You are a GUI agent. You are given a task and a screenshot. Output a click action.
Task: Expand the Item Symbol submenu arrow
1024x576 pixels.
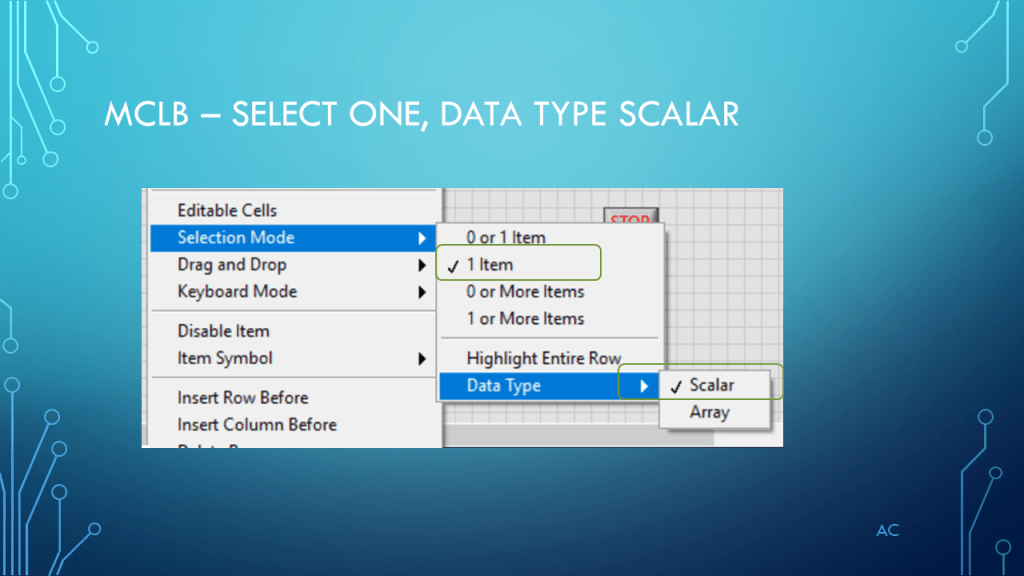[x=423, y=358]
